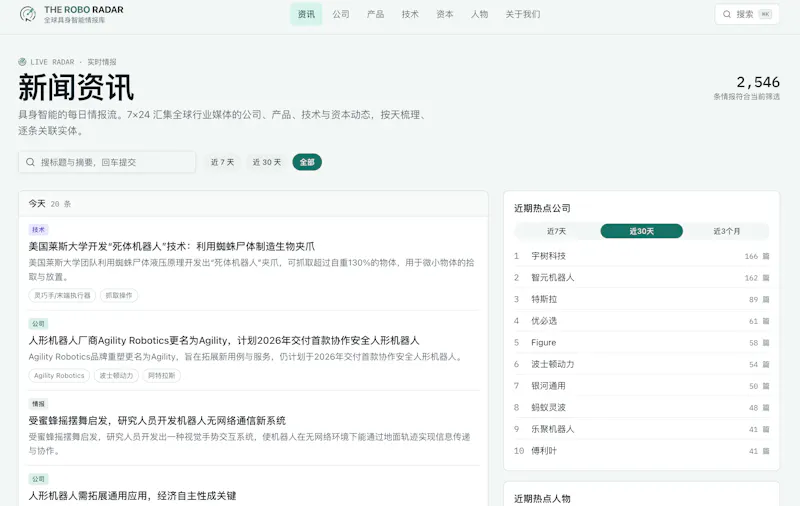Click the 波士顿动力 tag chip
The height and width of the screenshot is (506, 800).
click(116, 375)
